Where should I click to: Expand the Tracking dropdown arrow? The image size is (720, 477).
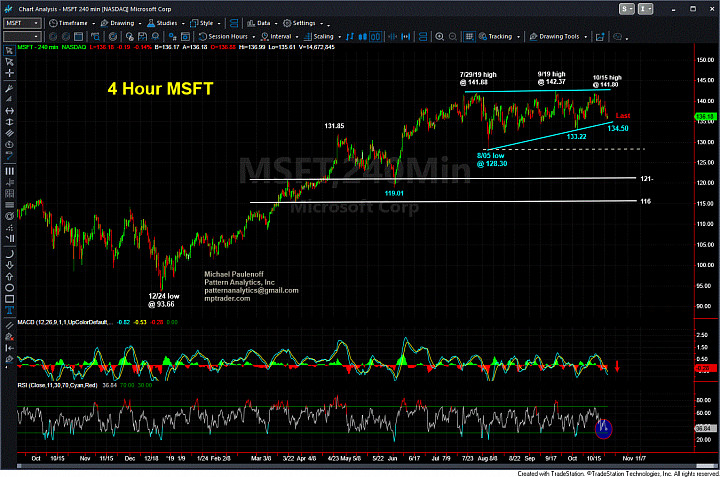(x=518, y=37)
